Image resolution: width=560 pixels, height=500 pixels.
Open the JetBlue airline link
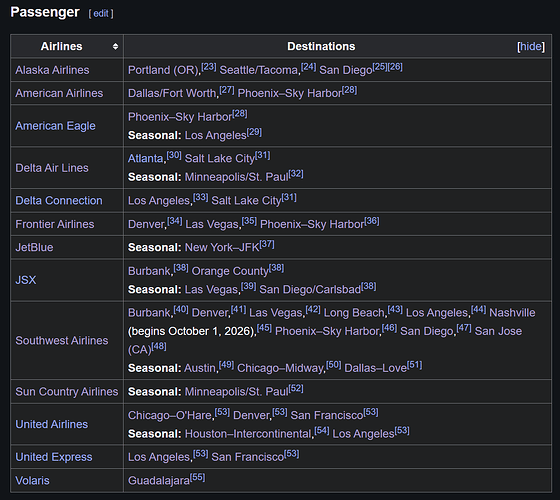[34, 247]
